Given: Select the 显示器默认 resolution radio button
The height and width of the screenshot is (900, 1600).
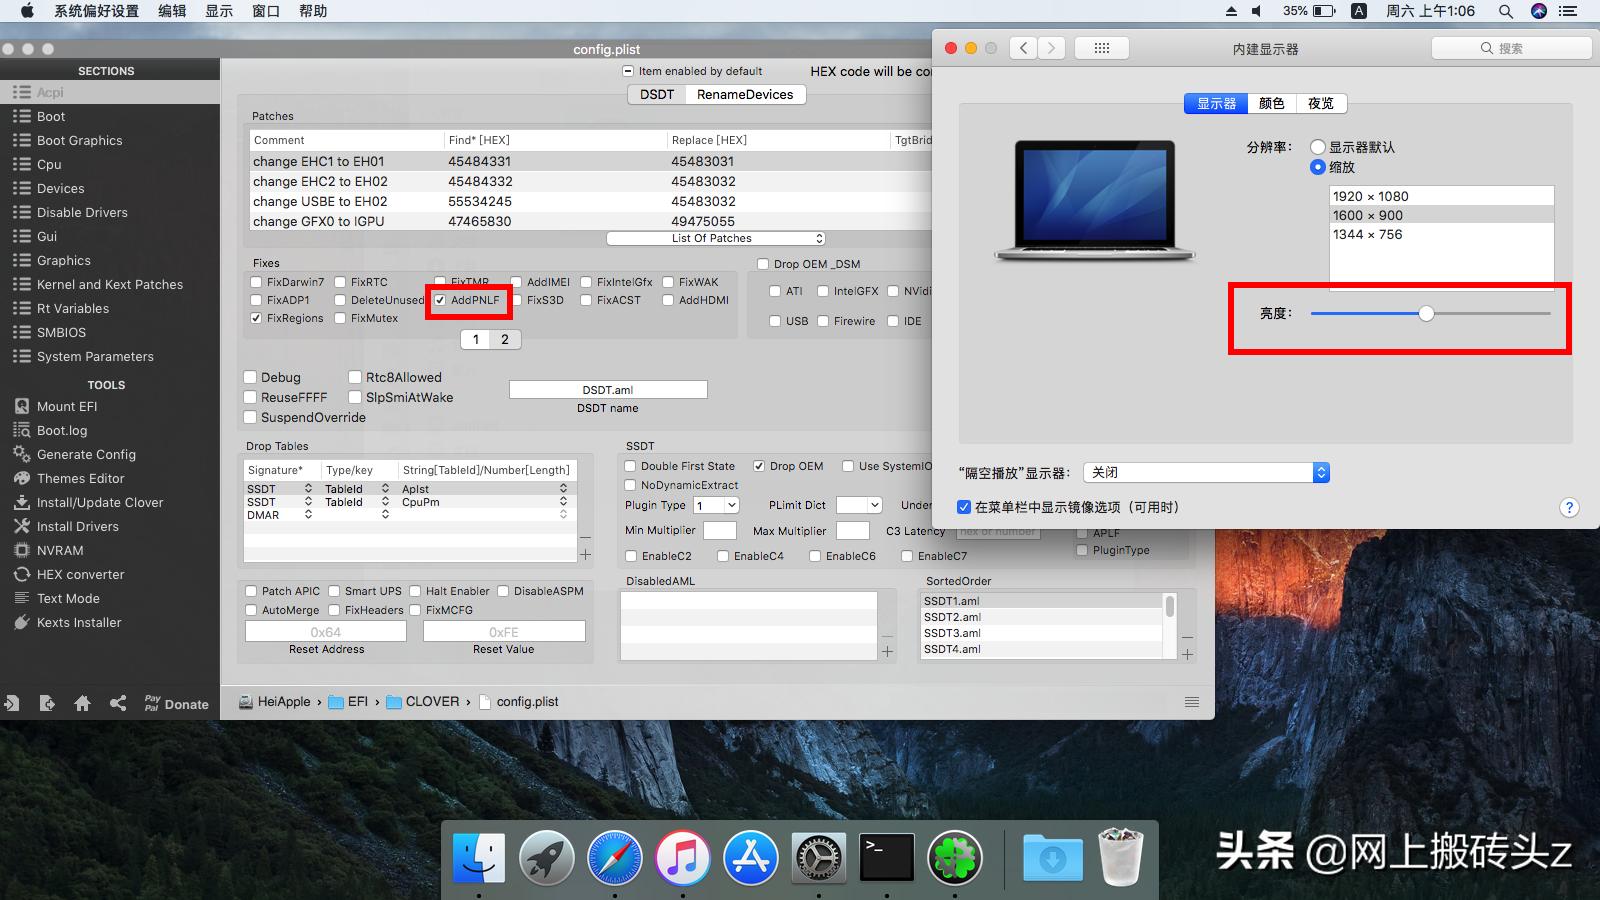Looking at the screenshot, I should (x=1318, y=146).
